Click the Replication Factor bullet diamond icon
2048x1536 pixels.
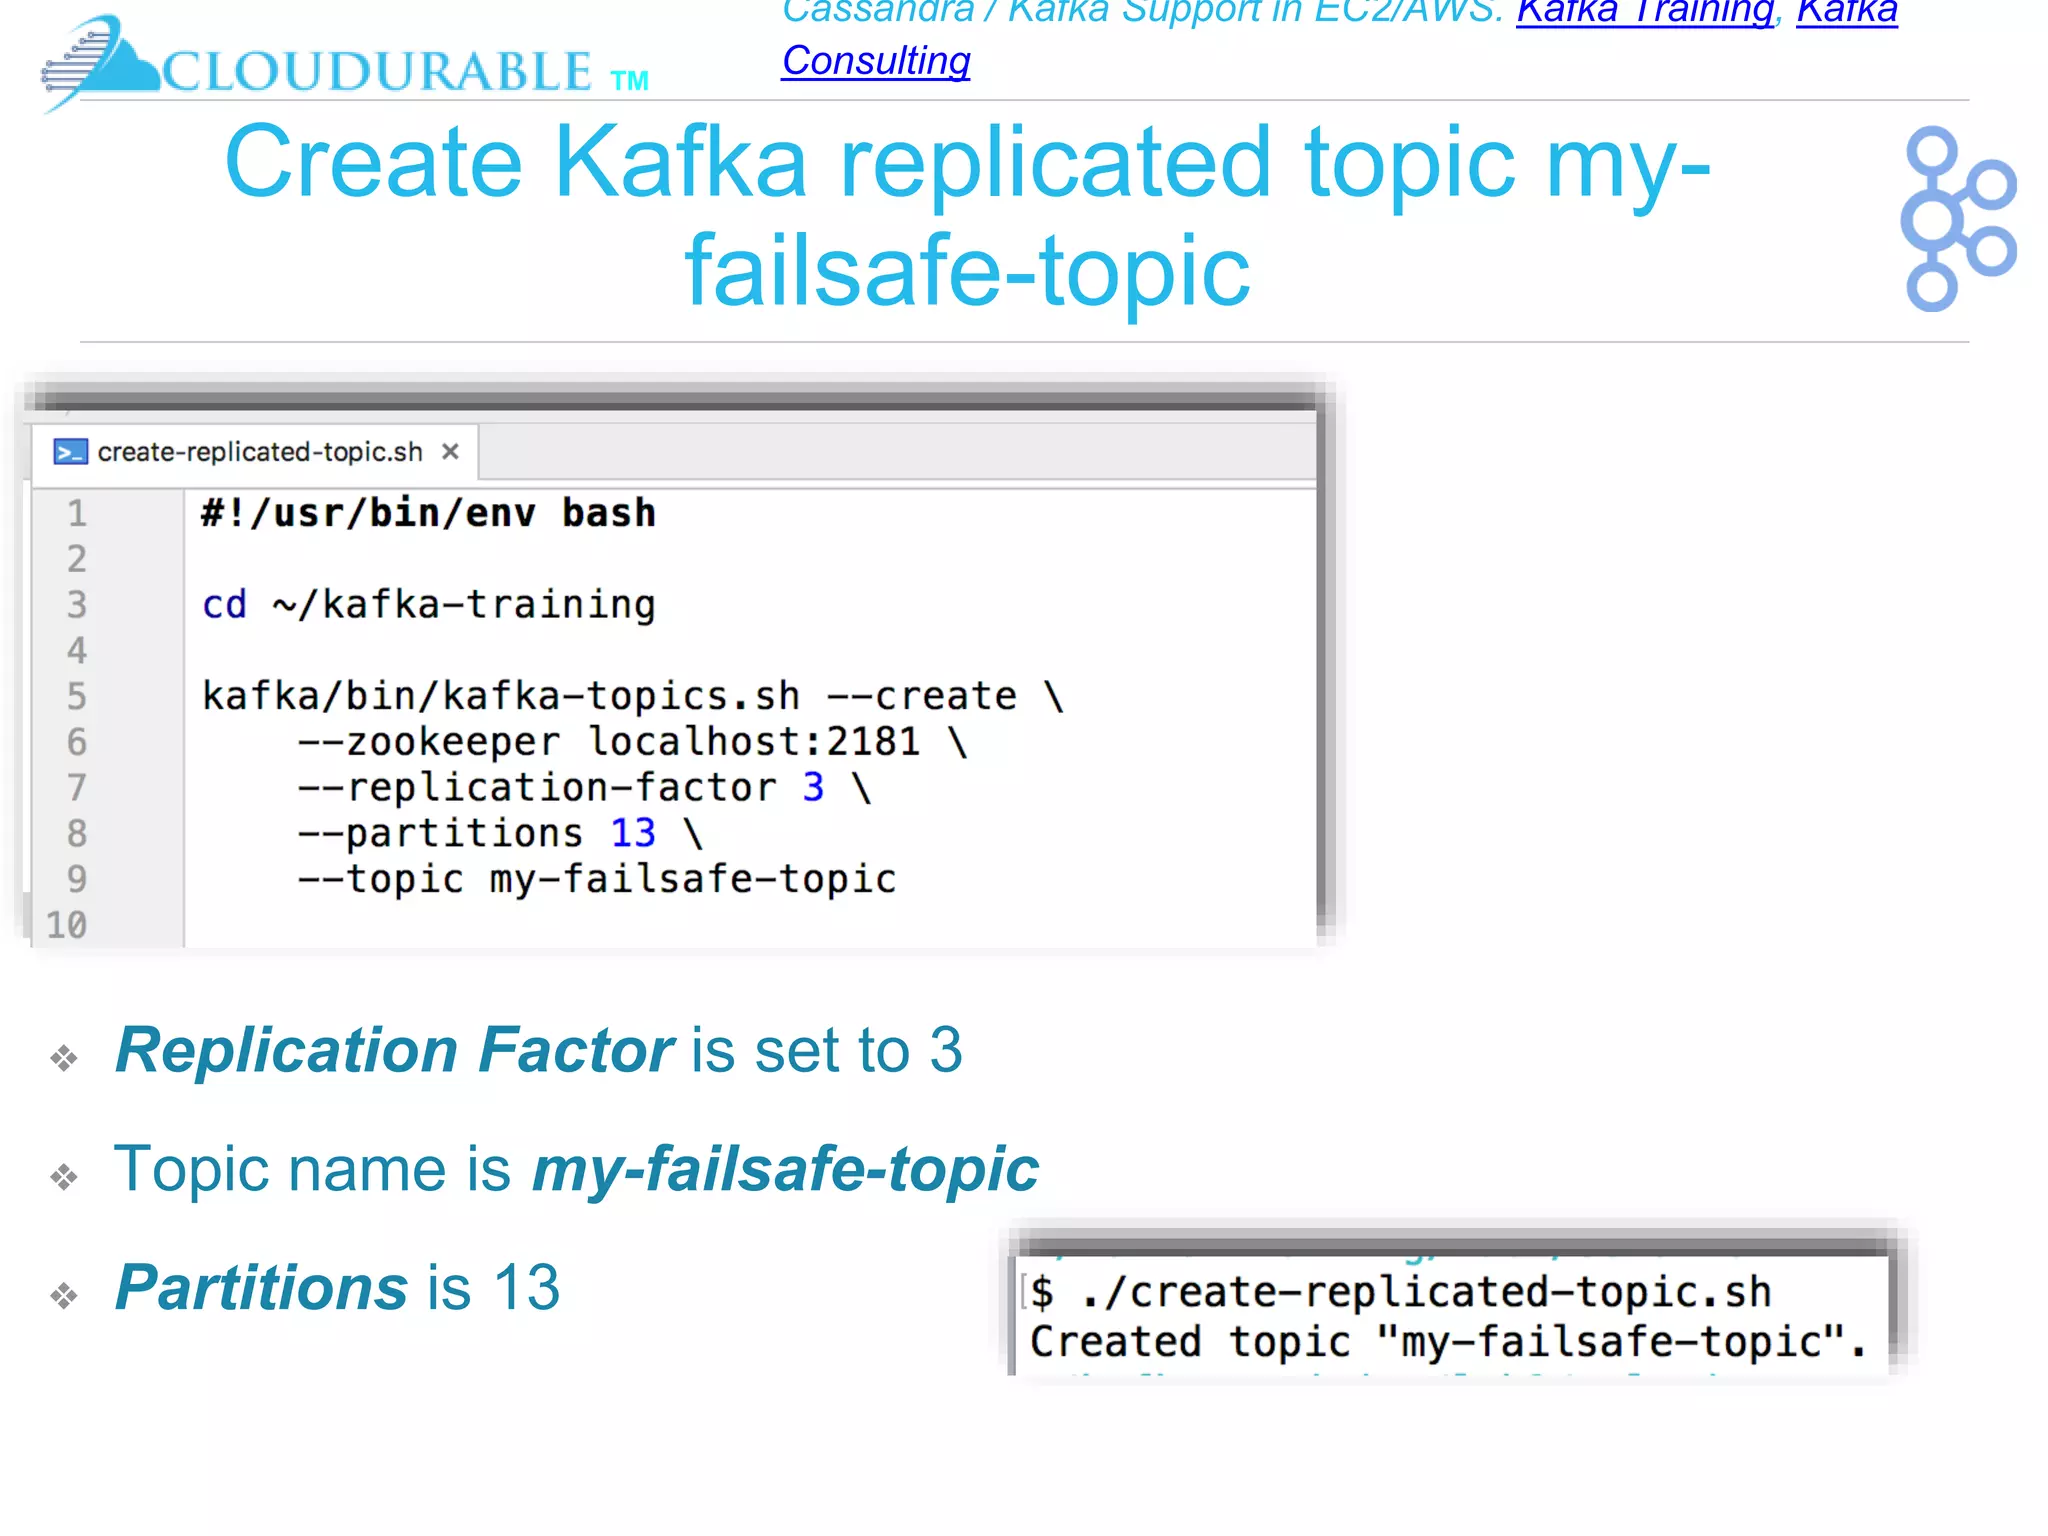click(x=65, y=1058)
